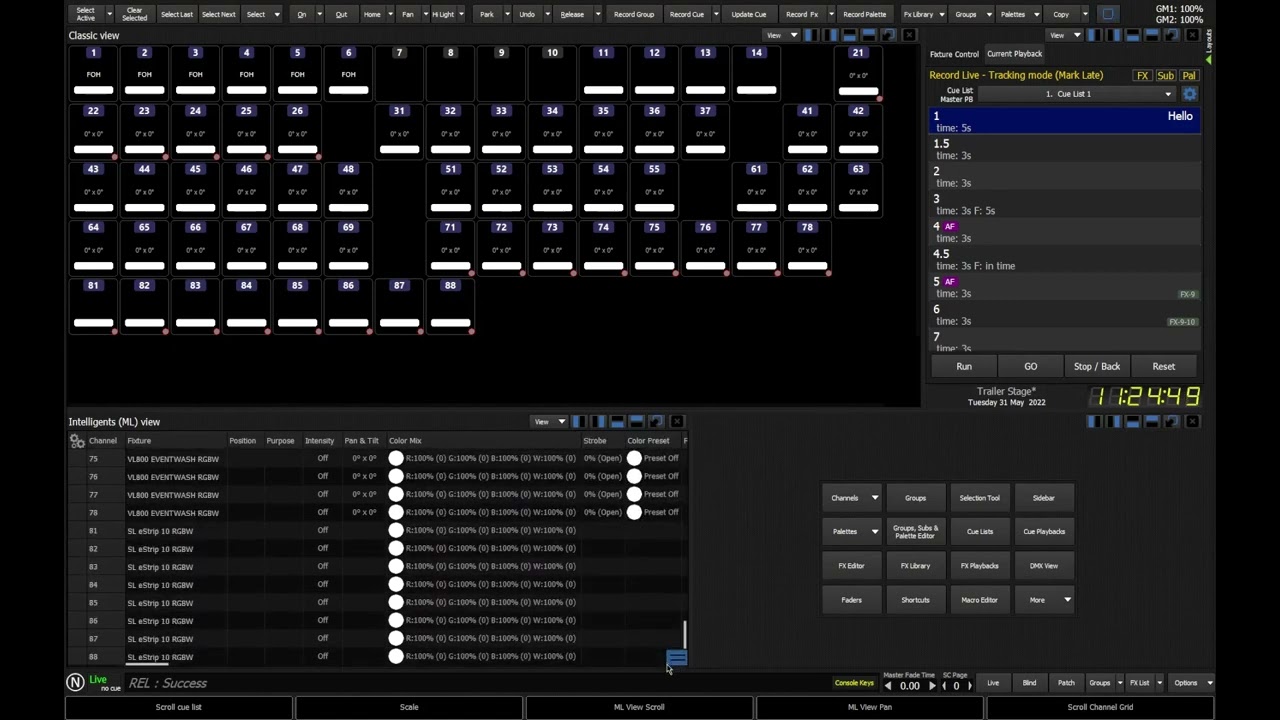Image resolution: width=1280 pixels, height=720 pixels.
Task: Click the column settings icon beside Channel header
Action: (76, 441)
